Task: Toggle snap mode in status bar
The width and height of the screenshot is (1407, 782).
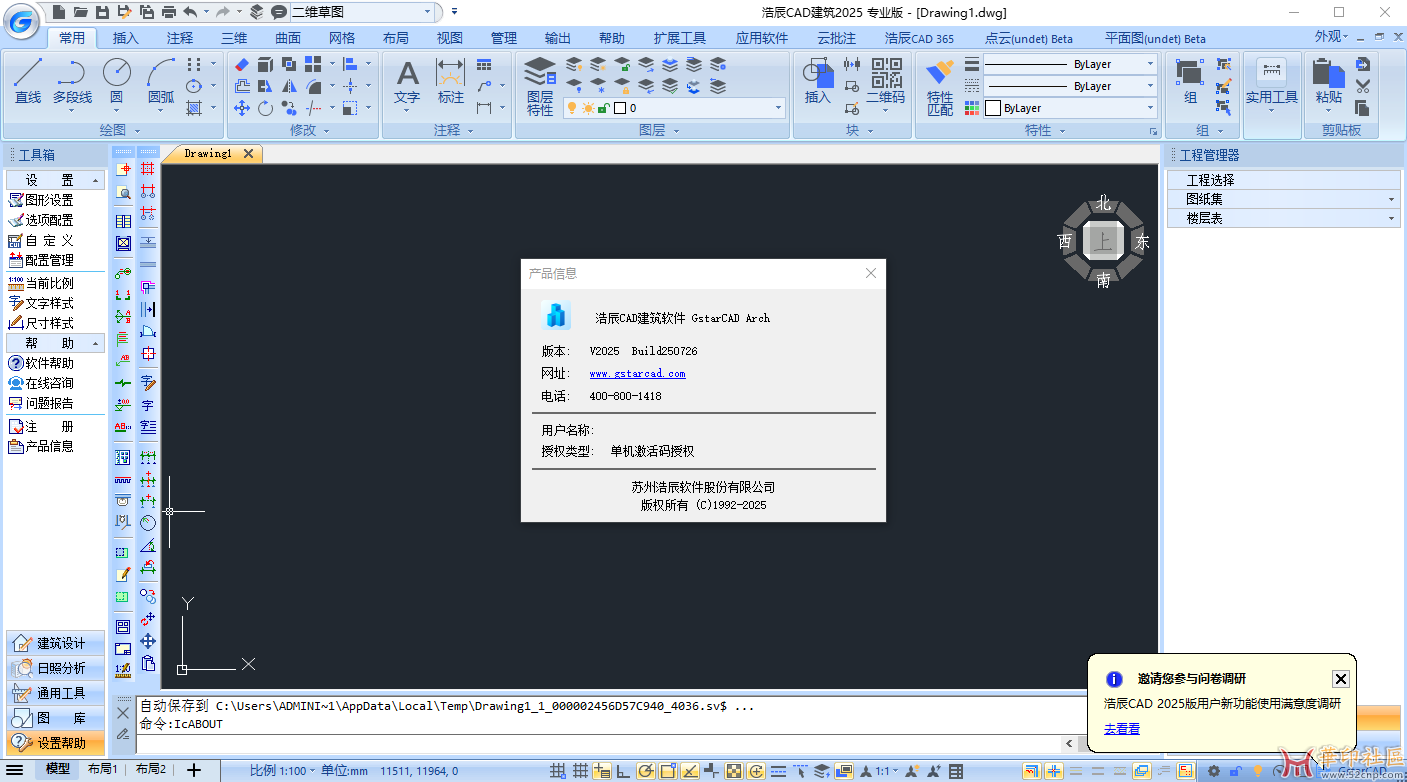Action: pyautogui.click(x=558, y=771)
